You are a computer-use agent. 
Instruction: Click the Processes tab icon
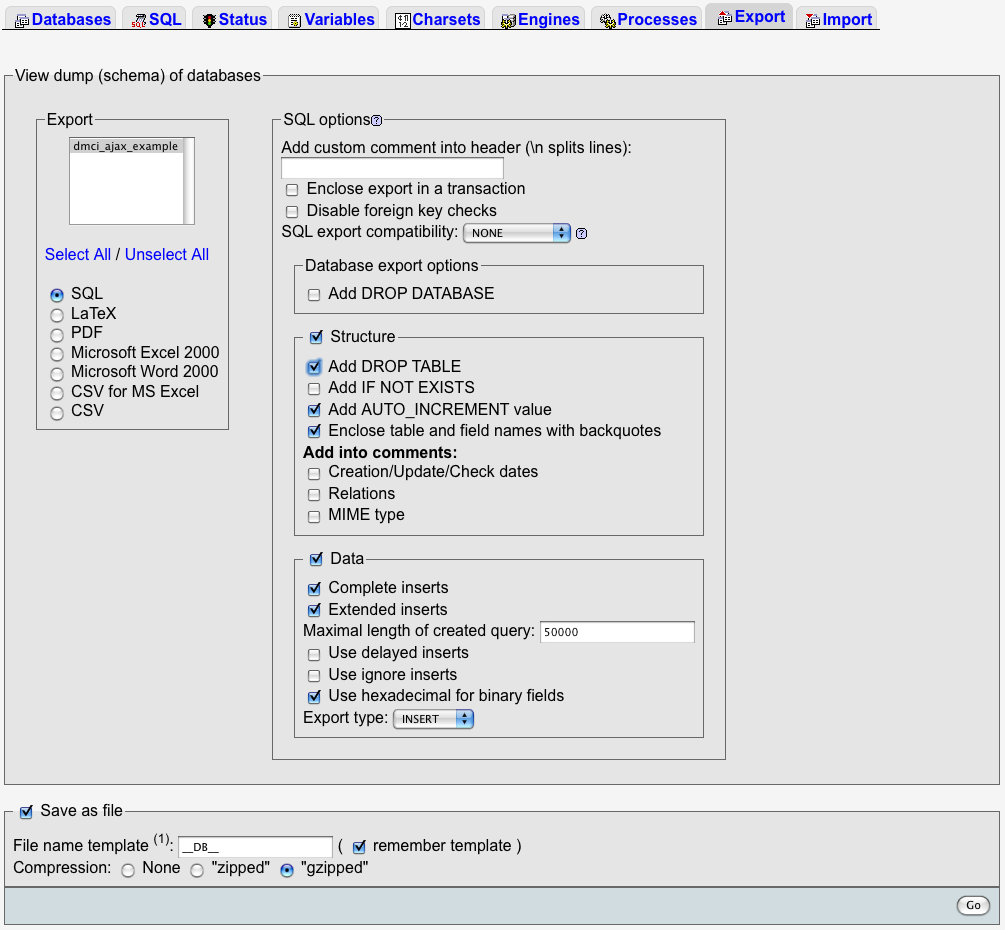click(x=607, y=20)
